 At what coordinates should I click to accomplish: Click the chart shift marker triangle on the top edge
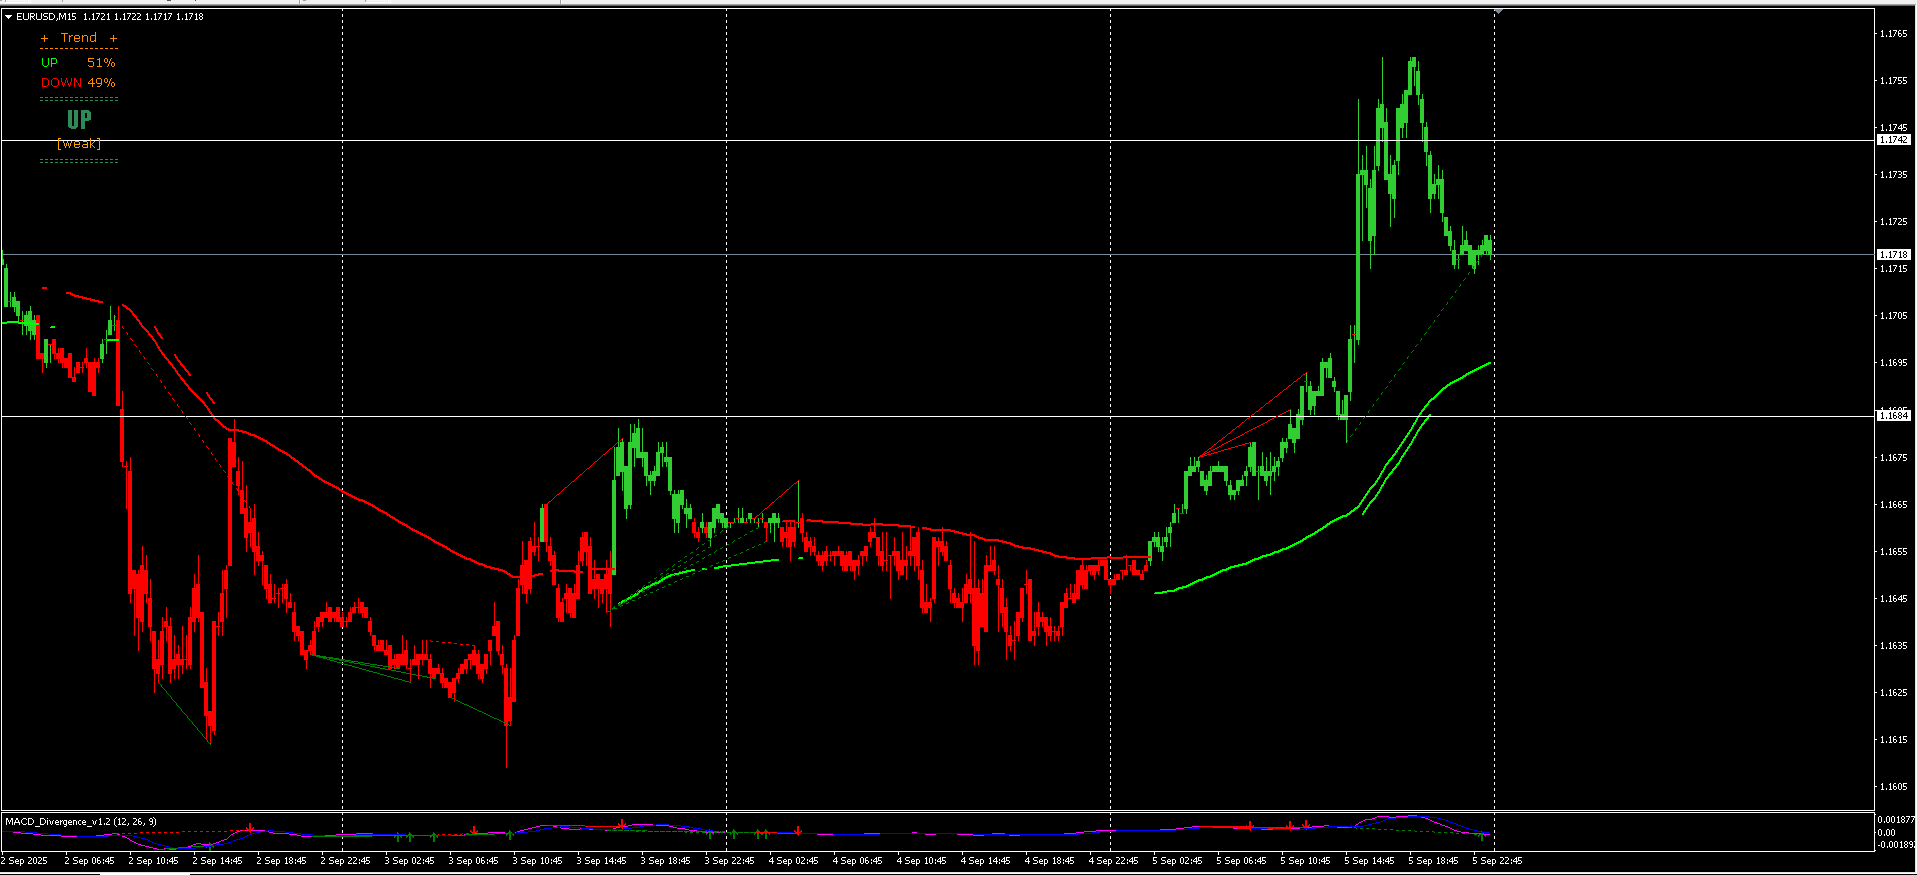tap(1498, 11)
